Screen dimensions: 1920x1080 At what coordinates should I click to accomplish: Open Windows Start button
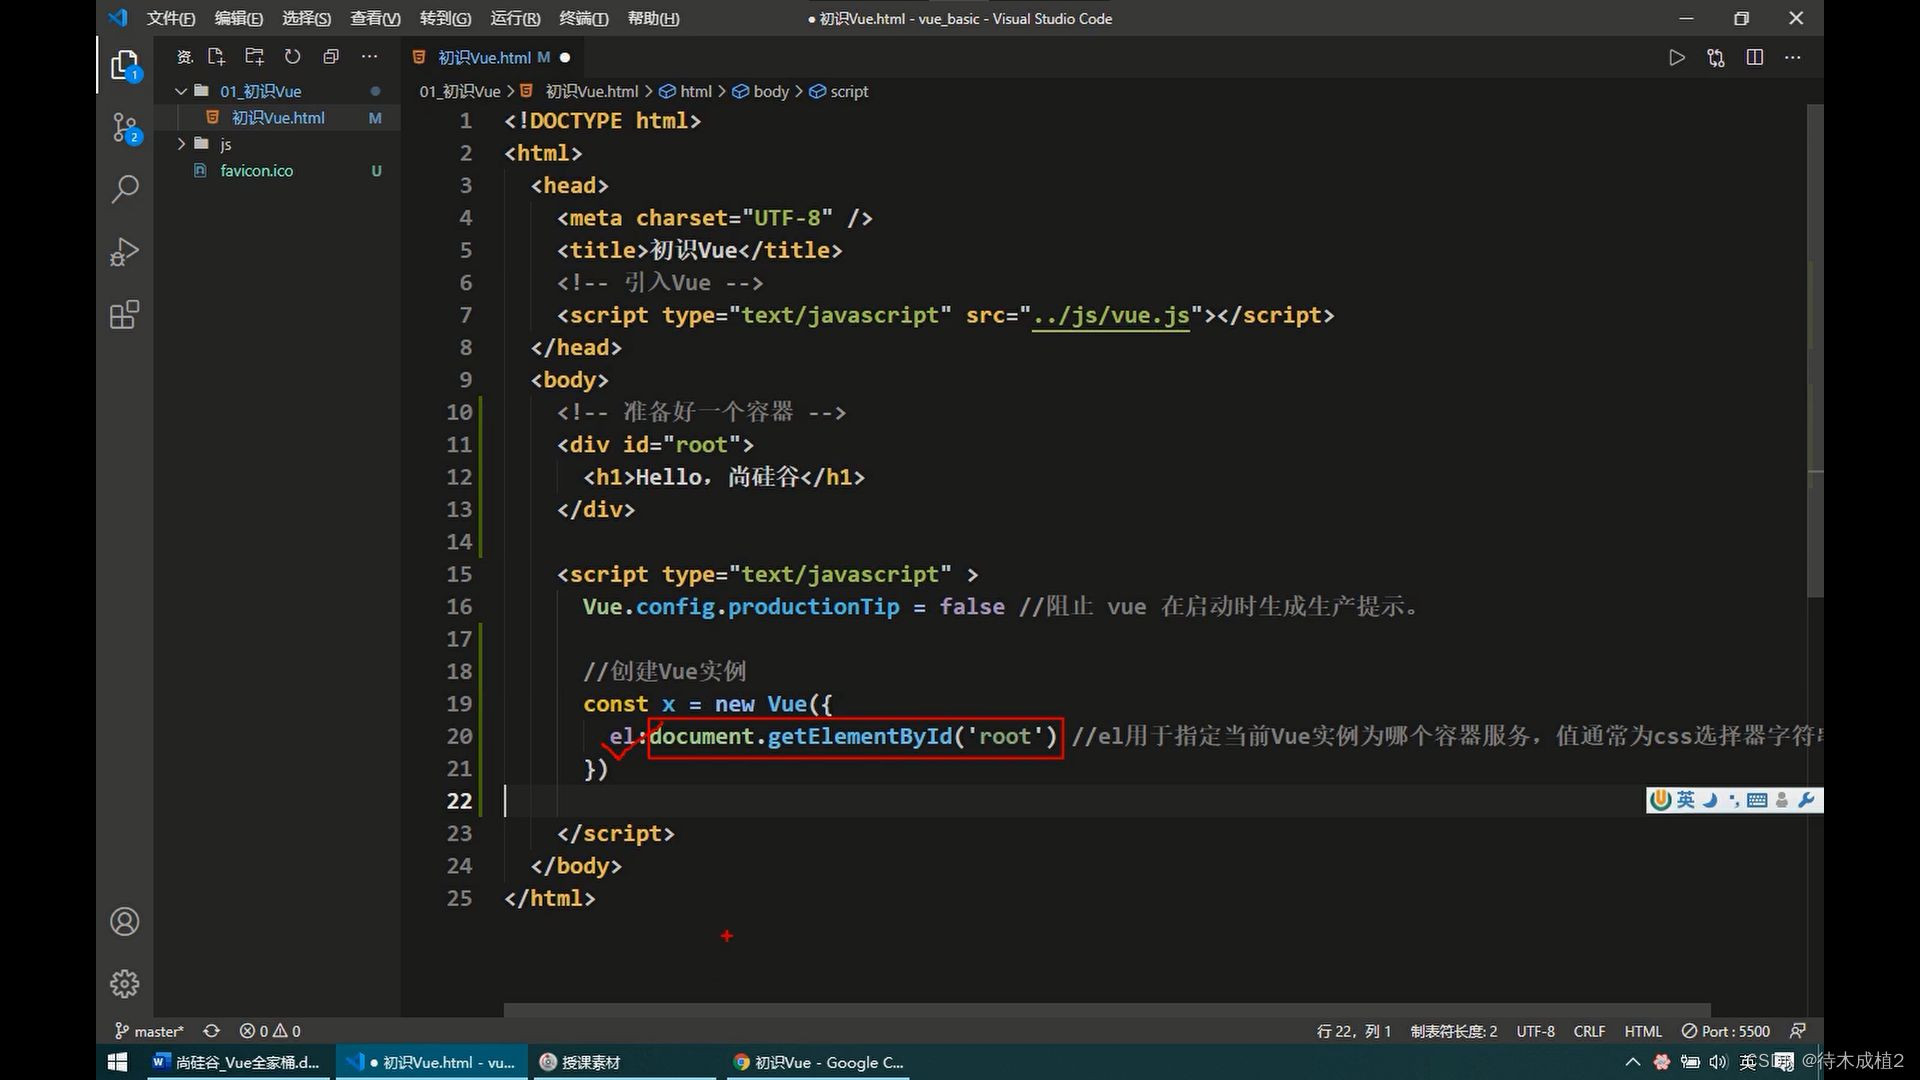point(118,1062)
